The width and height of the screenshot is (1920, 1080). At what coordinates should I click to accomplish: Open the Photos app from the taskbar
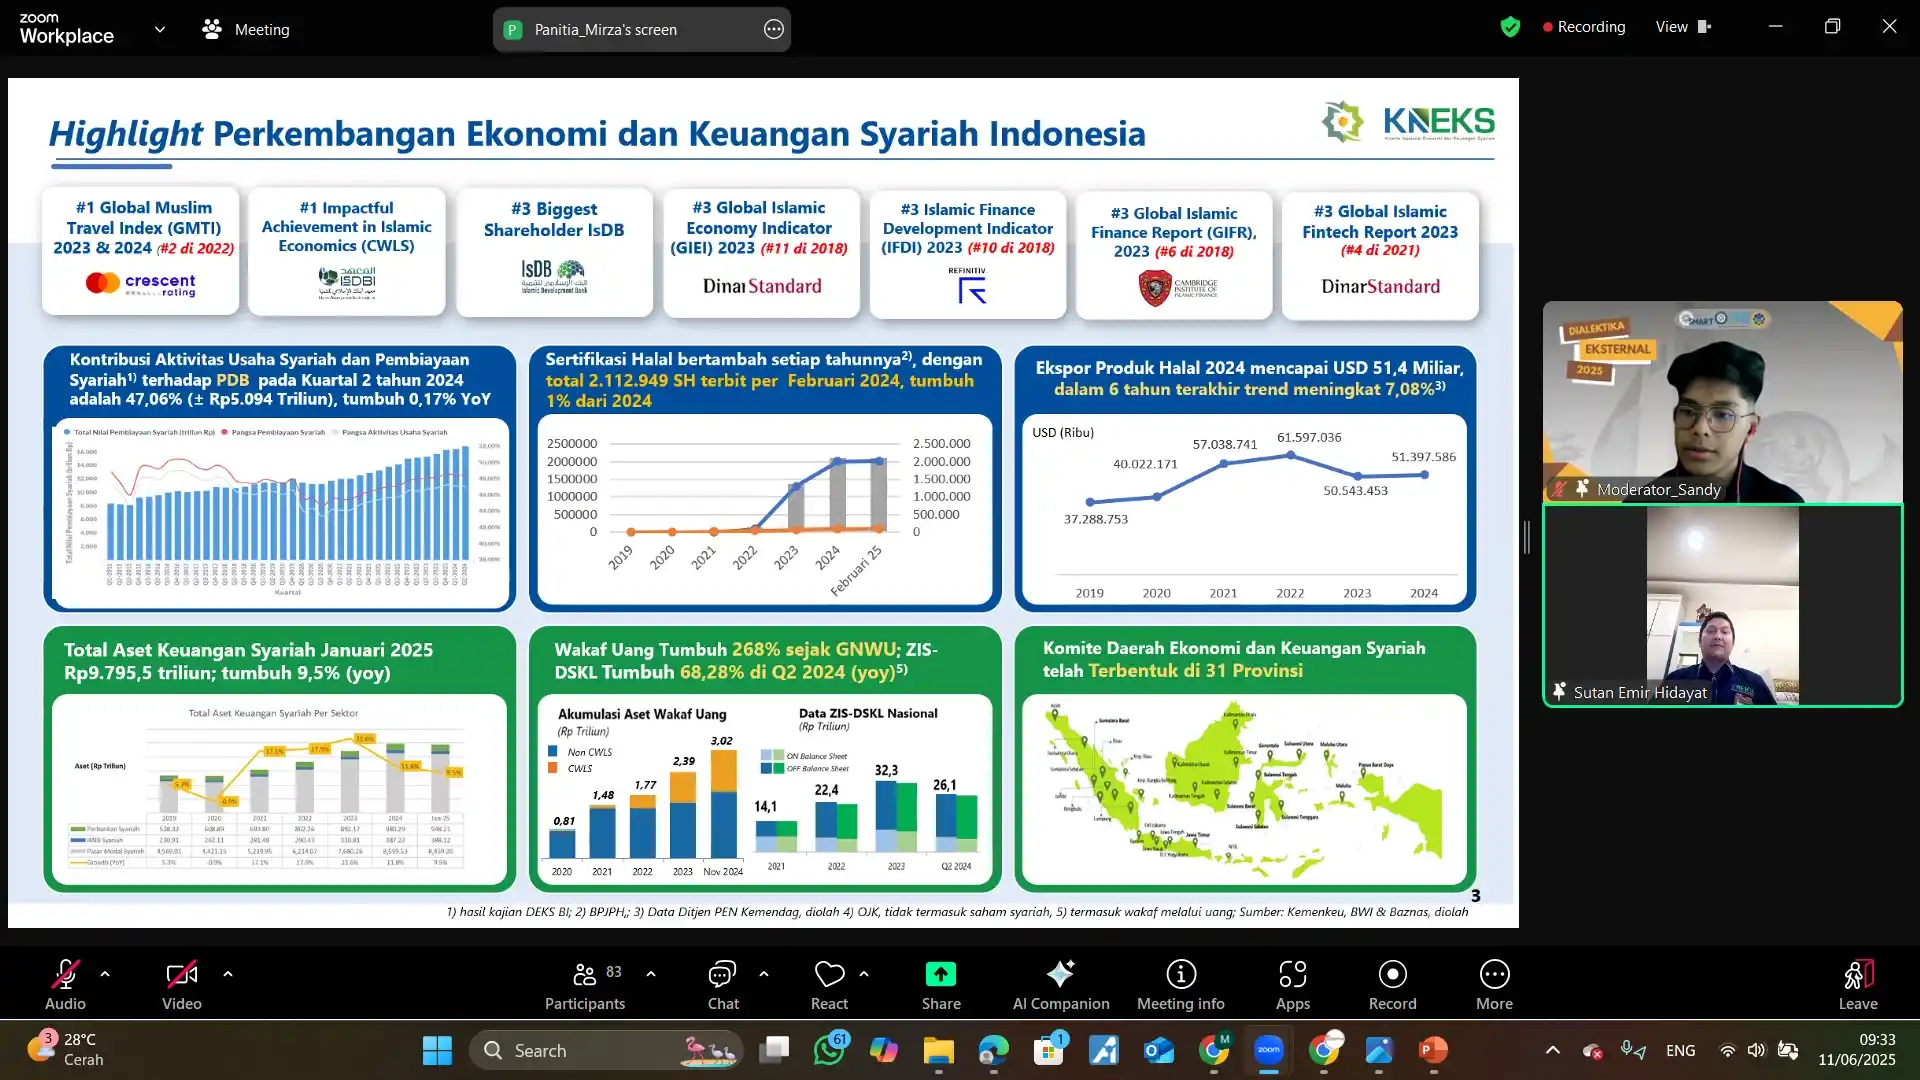point(1379,1050)
